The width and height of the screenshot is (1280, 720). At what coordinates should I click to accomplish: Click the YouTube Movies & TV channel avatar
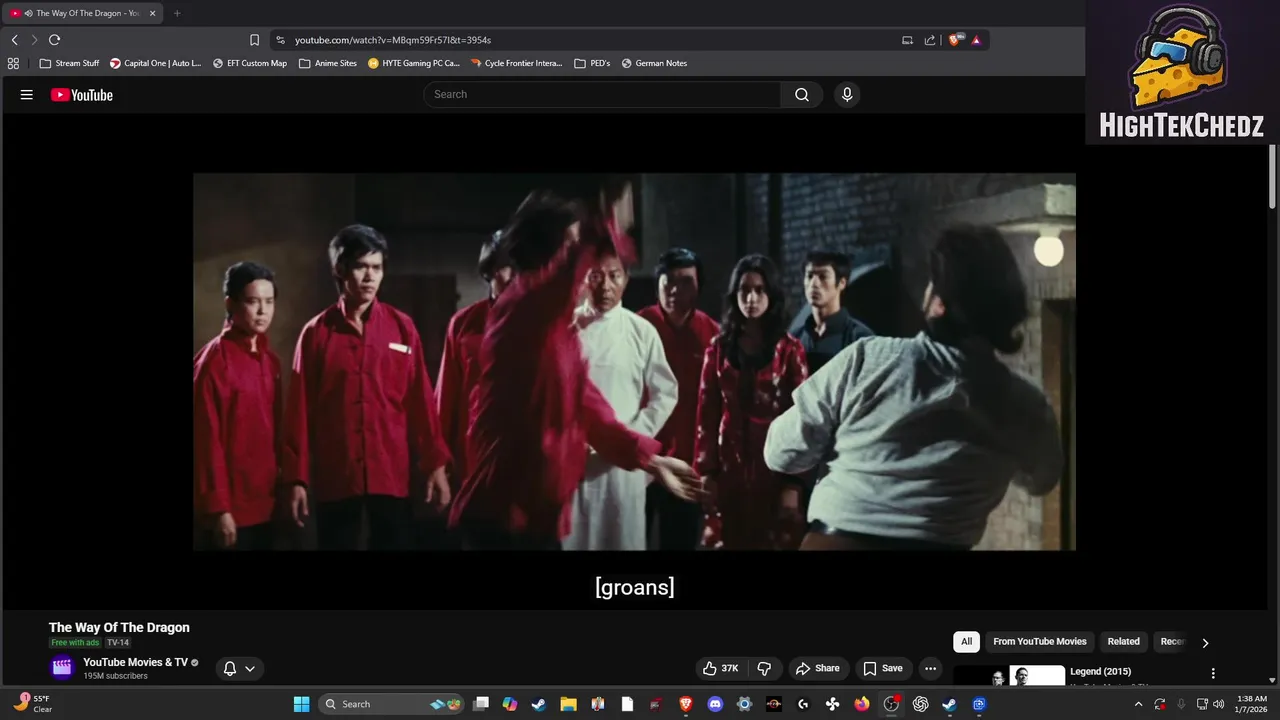[x=62, y=668]
